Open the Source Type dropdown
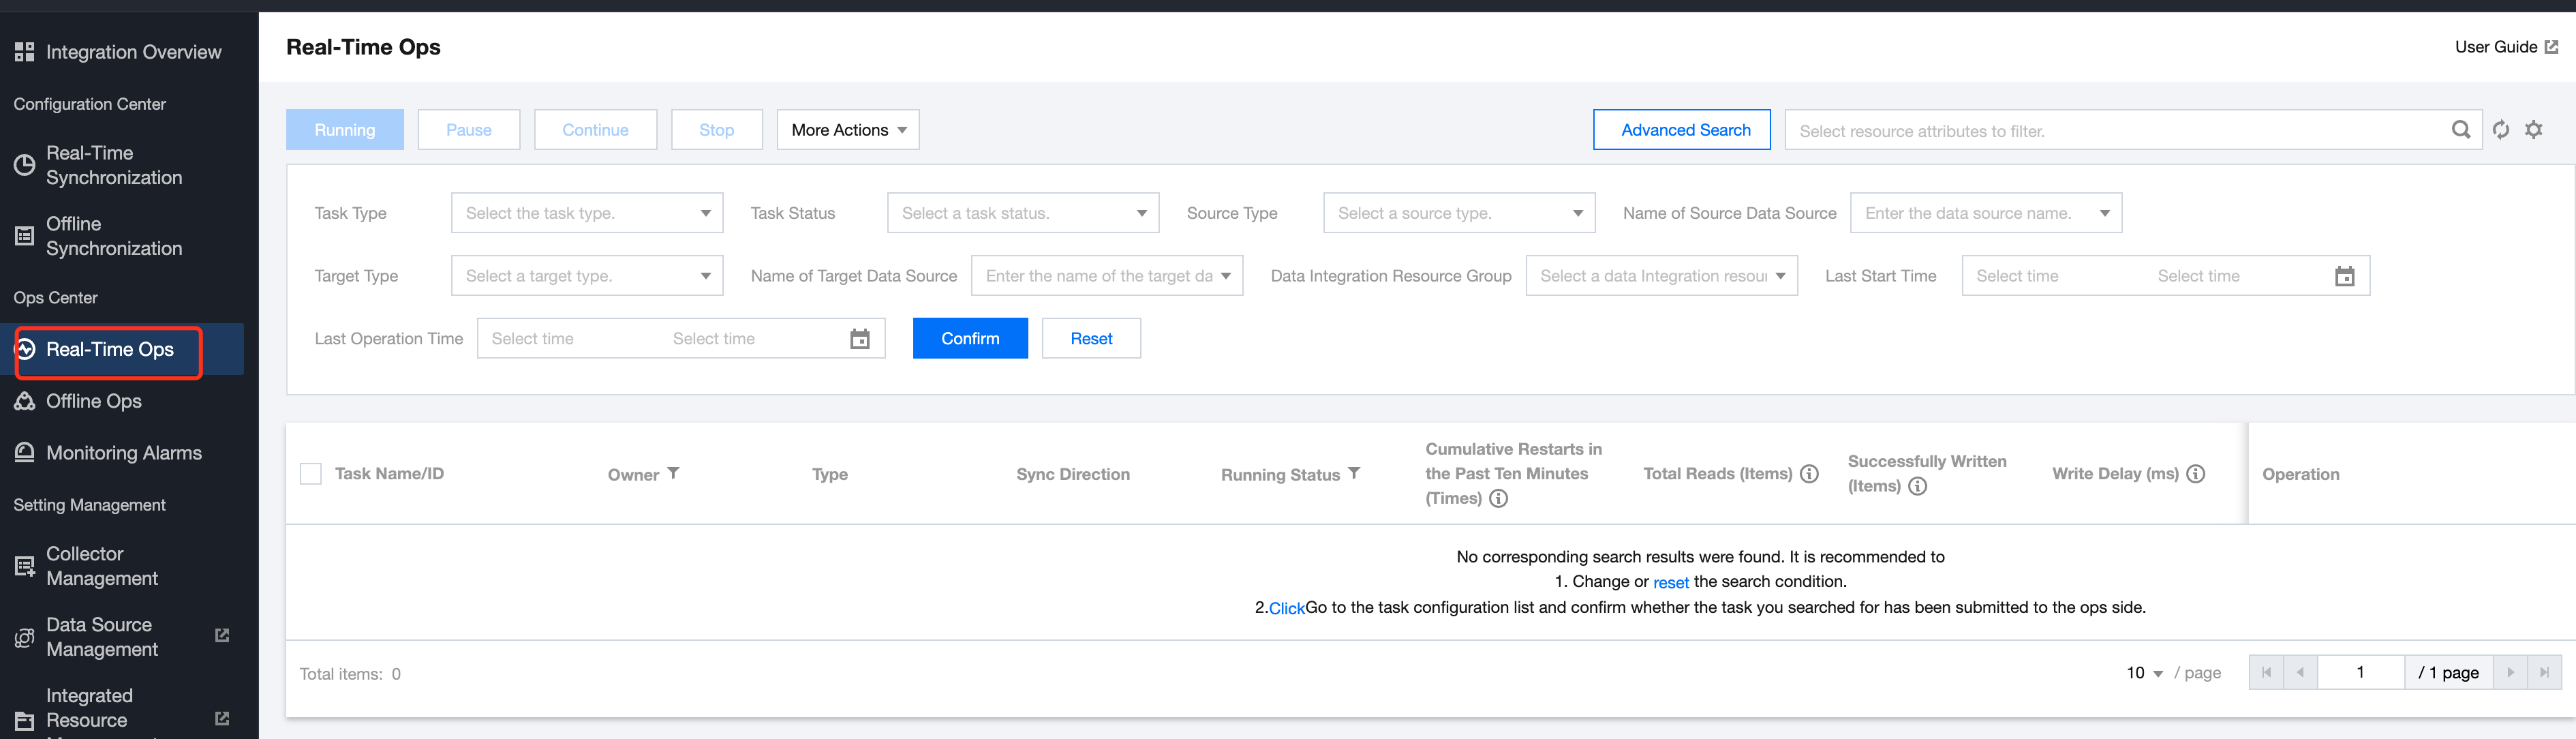Image resolution: width=2576 pixels, height=739 pixels. (x=1458, y=213)
